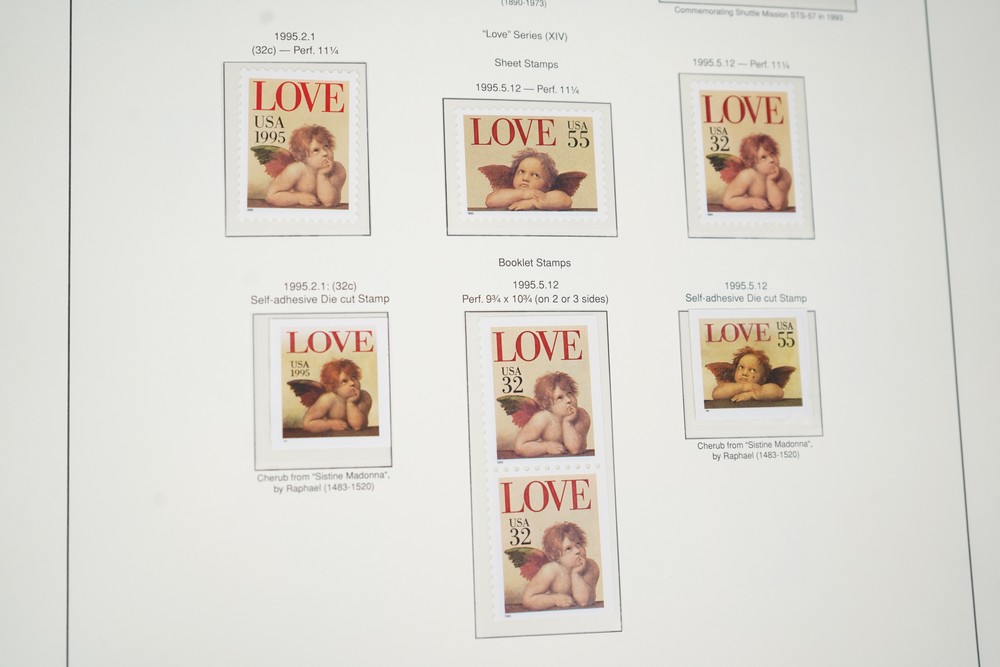
Task: Click the 'Booklet Stamps' label
Action: point(534,263)
